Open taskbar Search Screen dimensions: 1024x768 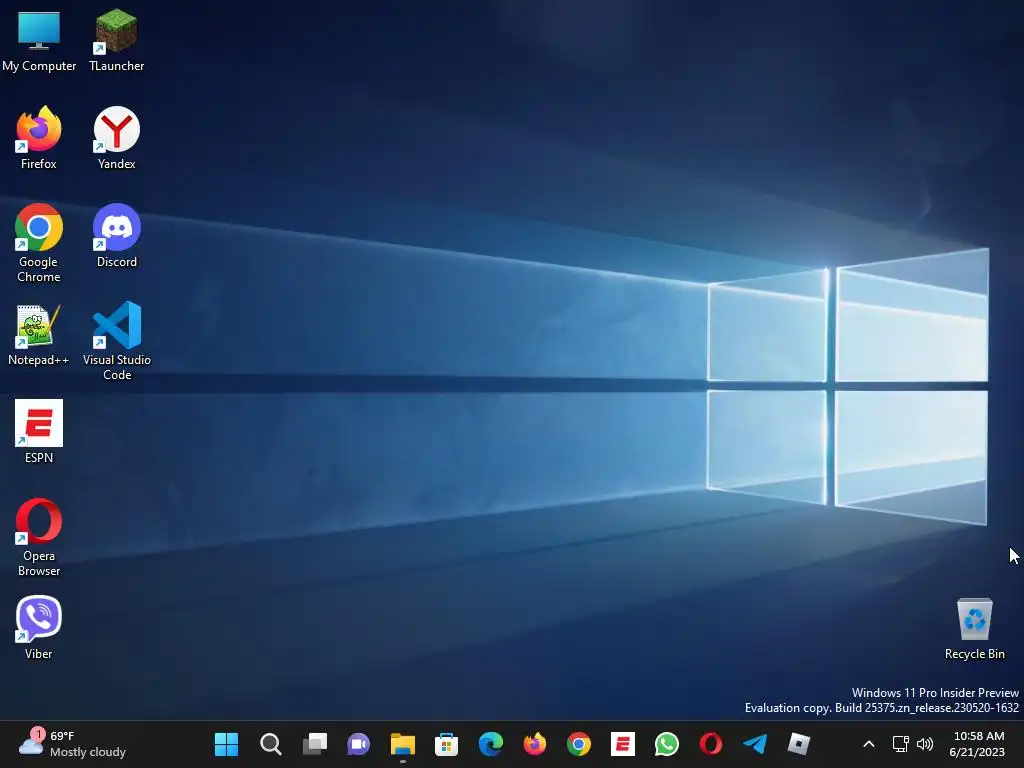tap(270, 744)
